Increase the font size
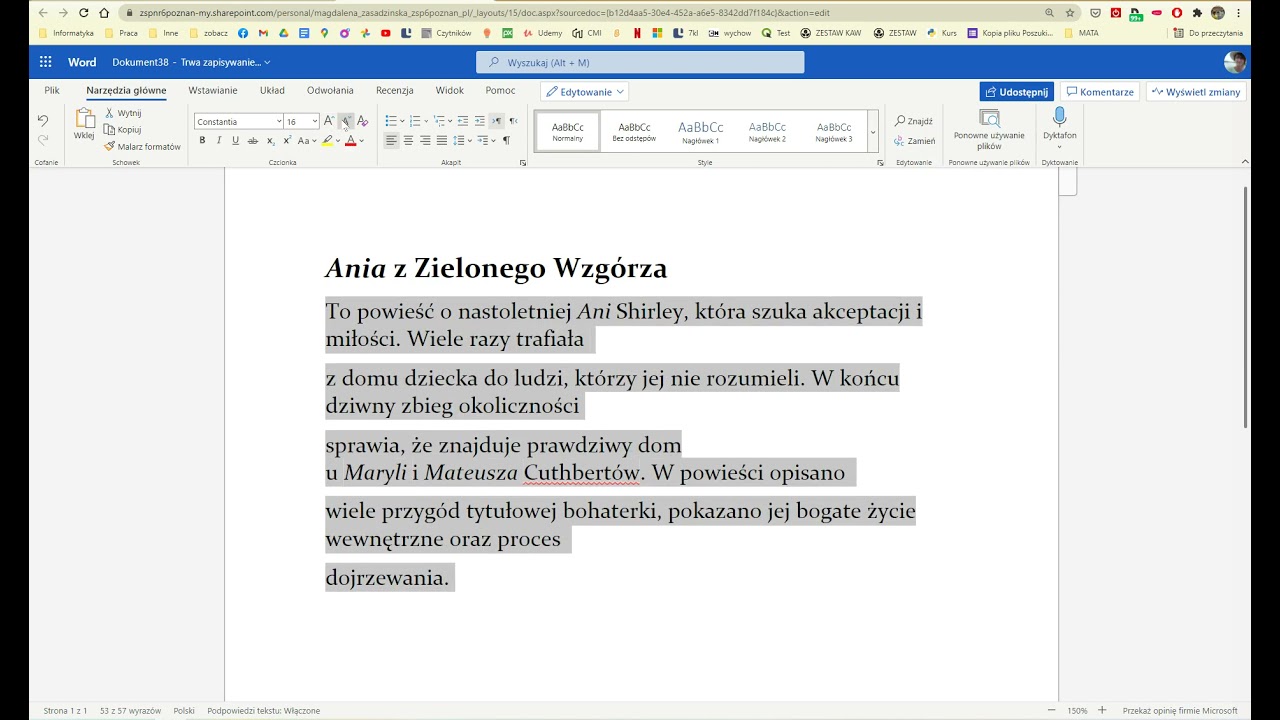This screenshot has width=1280, height=720. click(x=329, y=121)
